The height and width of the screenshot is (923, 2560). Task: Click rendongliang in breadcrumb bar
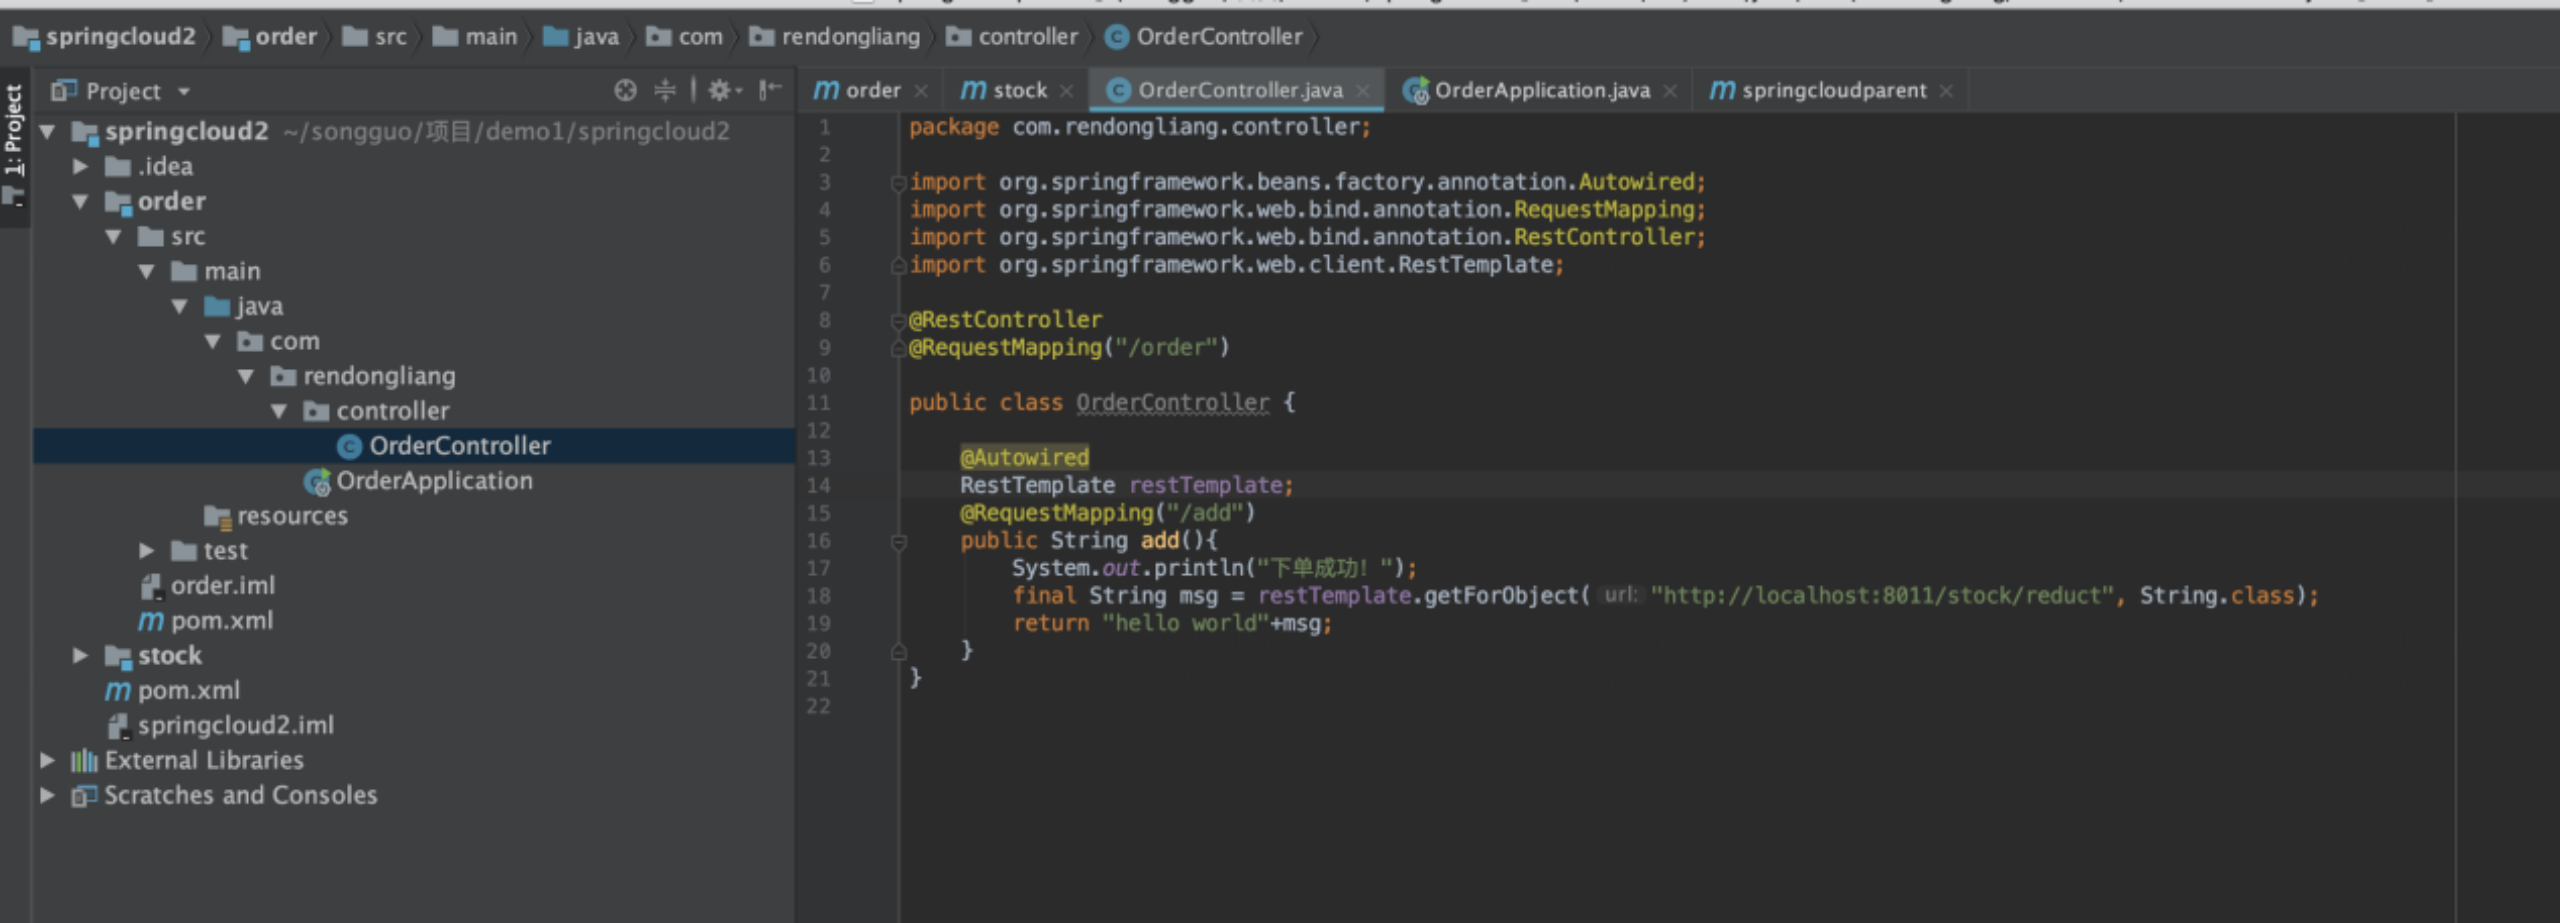click(x=835, y=37)
